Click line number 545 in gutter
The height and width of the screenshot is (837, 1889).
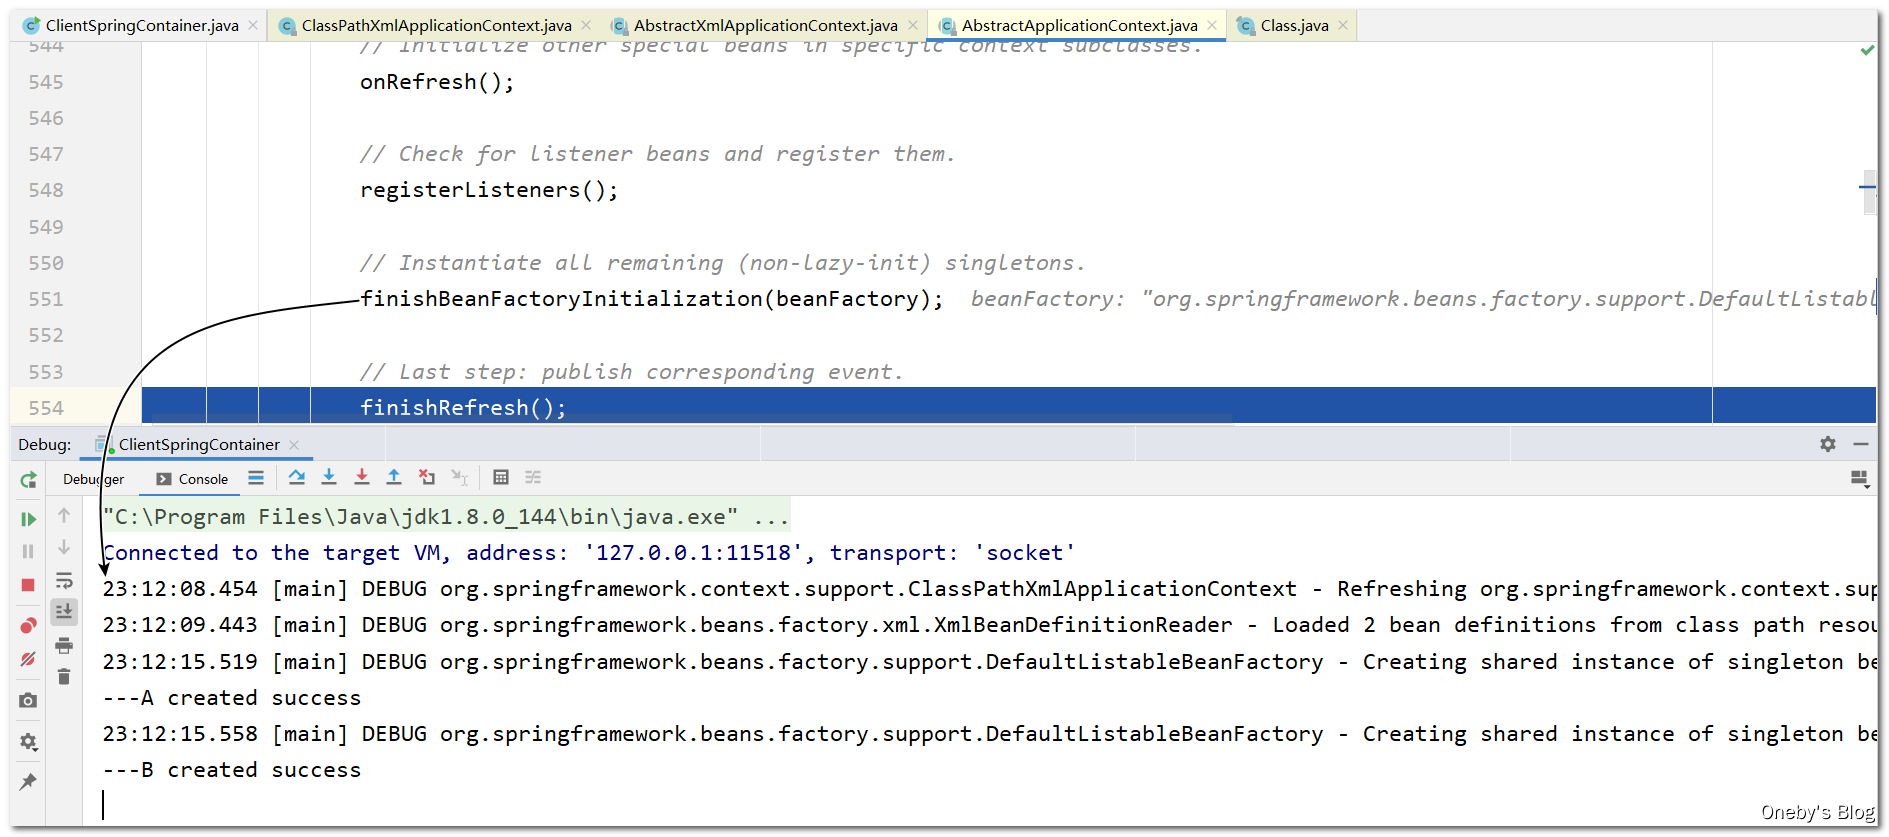click(46, 82)
